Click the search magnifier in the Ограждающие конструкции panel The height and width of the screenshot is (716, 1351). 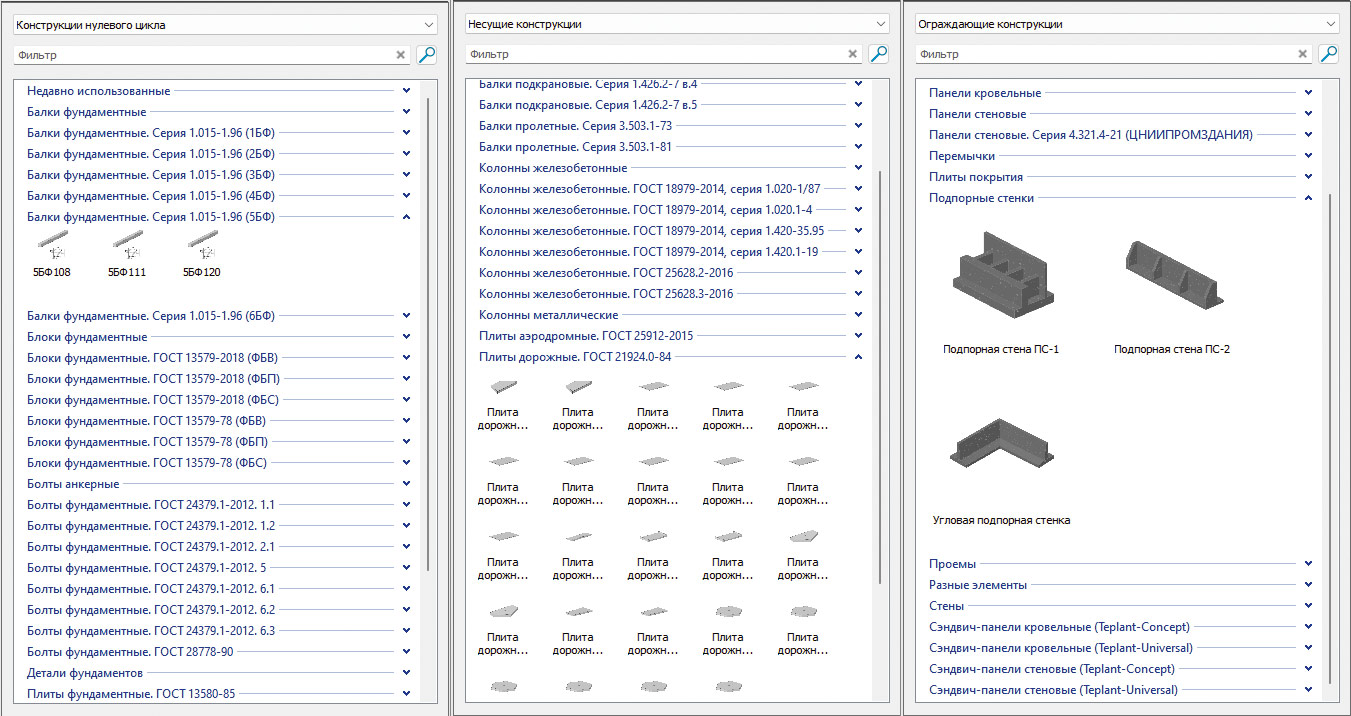[x=1329, y=54]
